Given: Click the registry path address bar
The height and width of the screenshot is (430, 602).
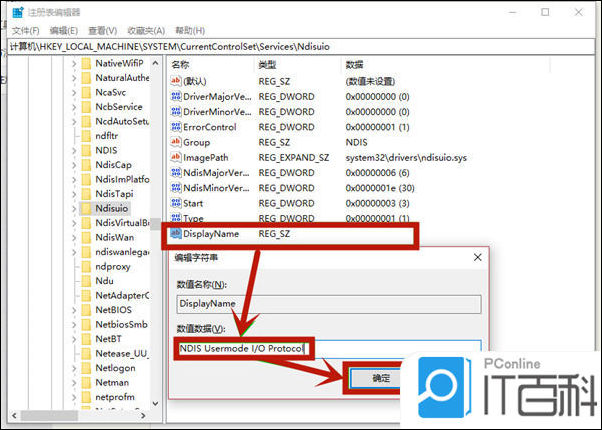Looking at the screenshot, I should click(301, 47).
